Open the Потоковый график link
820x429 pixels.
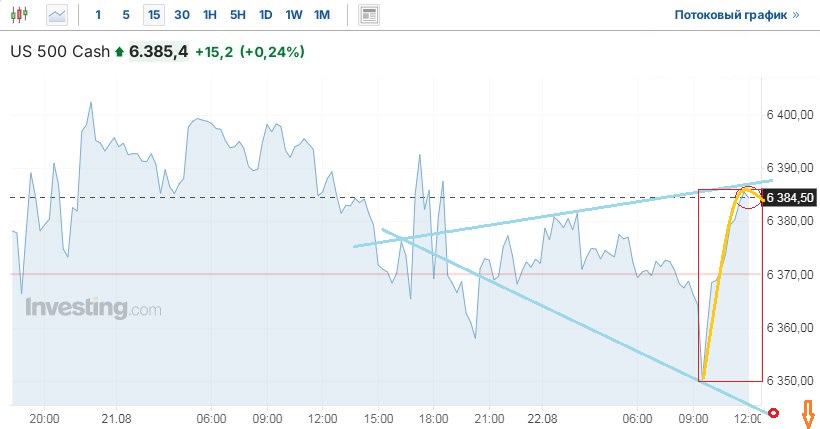pyautogui.click(x=737, y=15)
